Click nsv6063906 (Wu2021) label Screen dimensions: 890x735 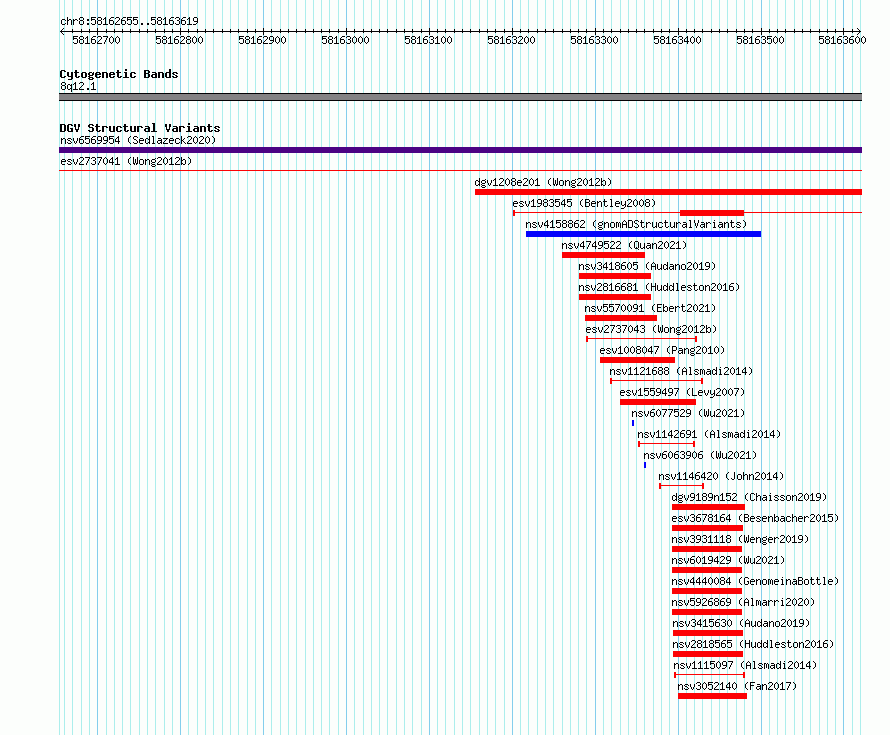pyautogui.click(x=700, y=455)
